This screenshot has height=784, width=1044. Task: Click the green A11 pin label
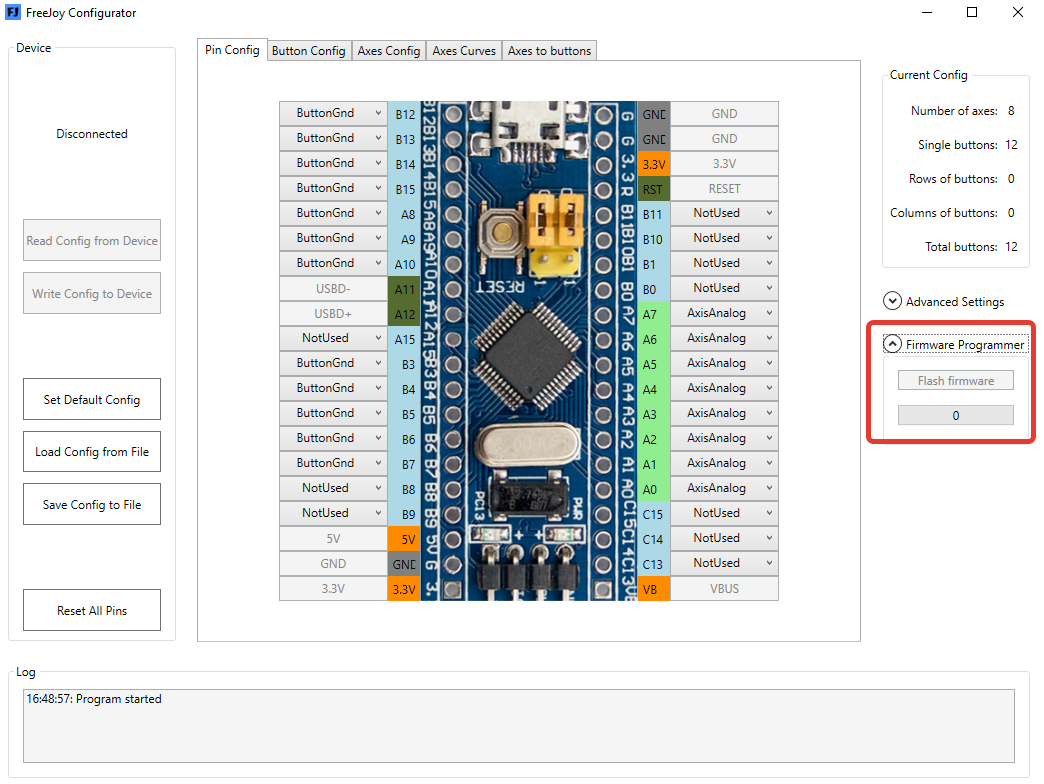404,289
